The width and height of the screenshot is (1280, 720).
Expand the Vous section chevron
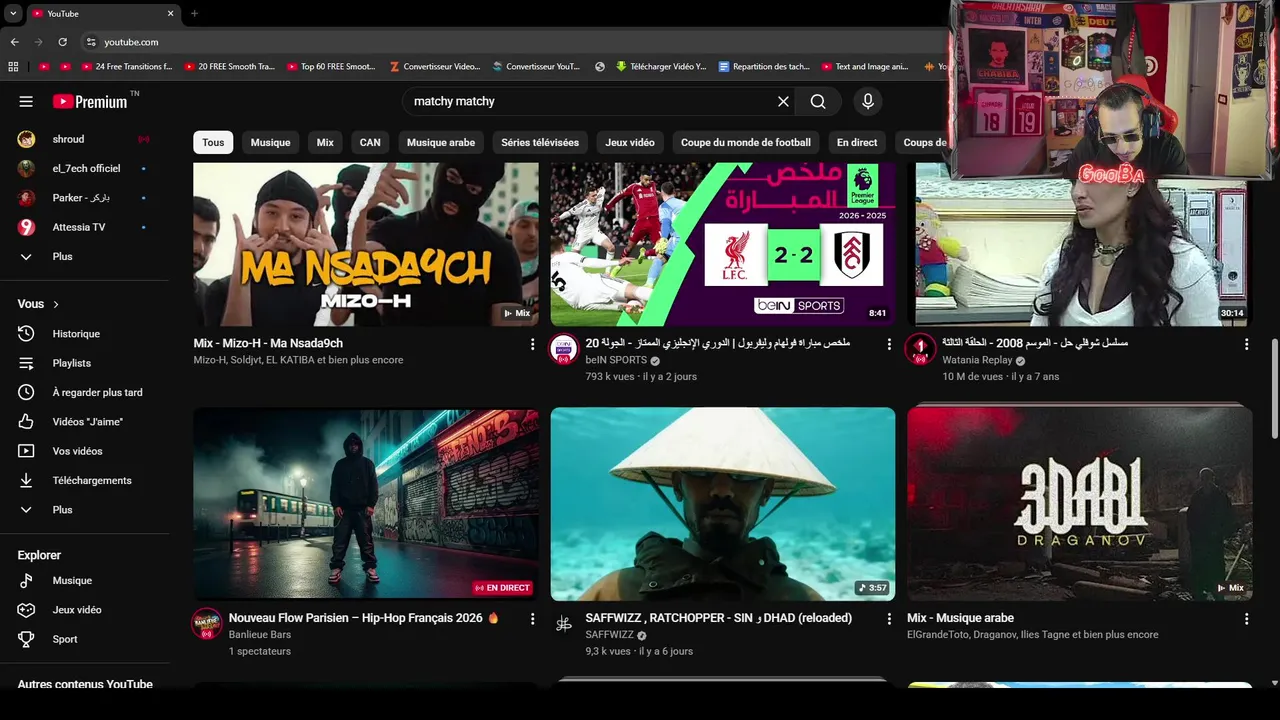[56, 304]
